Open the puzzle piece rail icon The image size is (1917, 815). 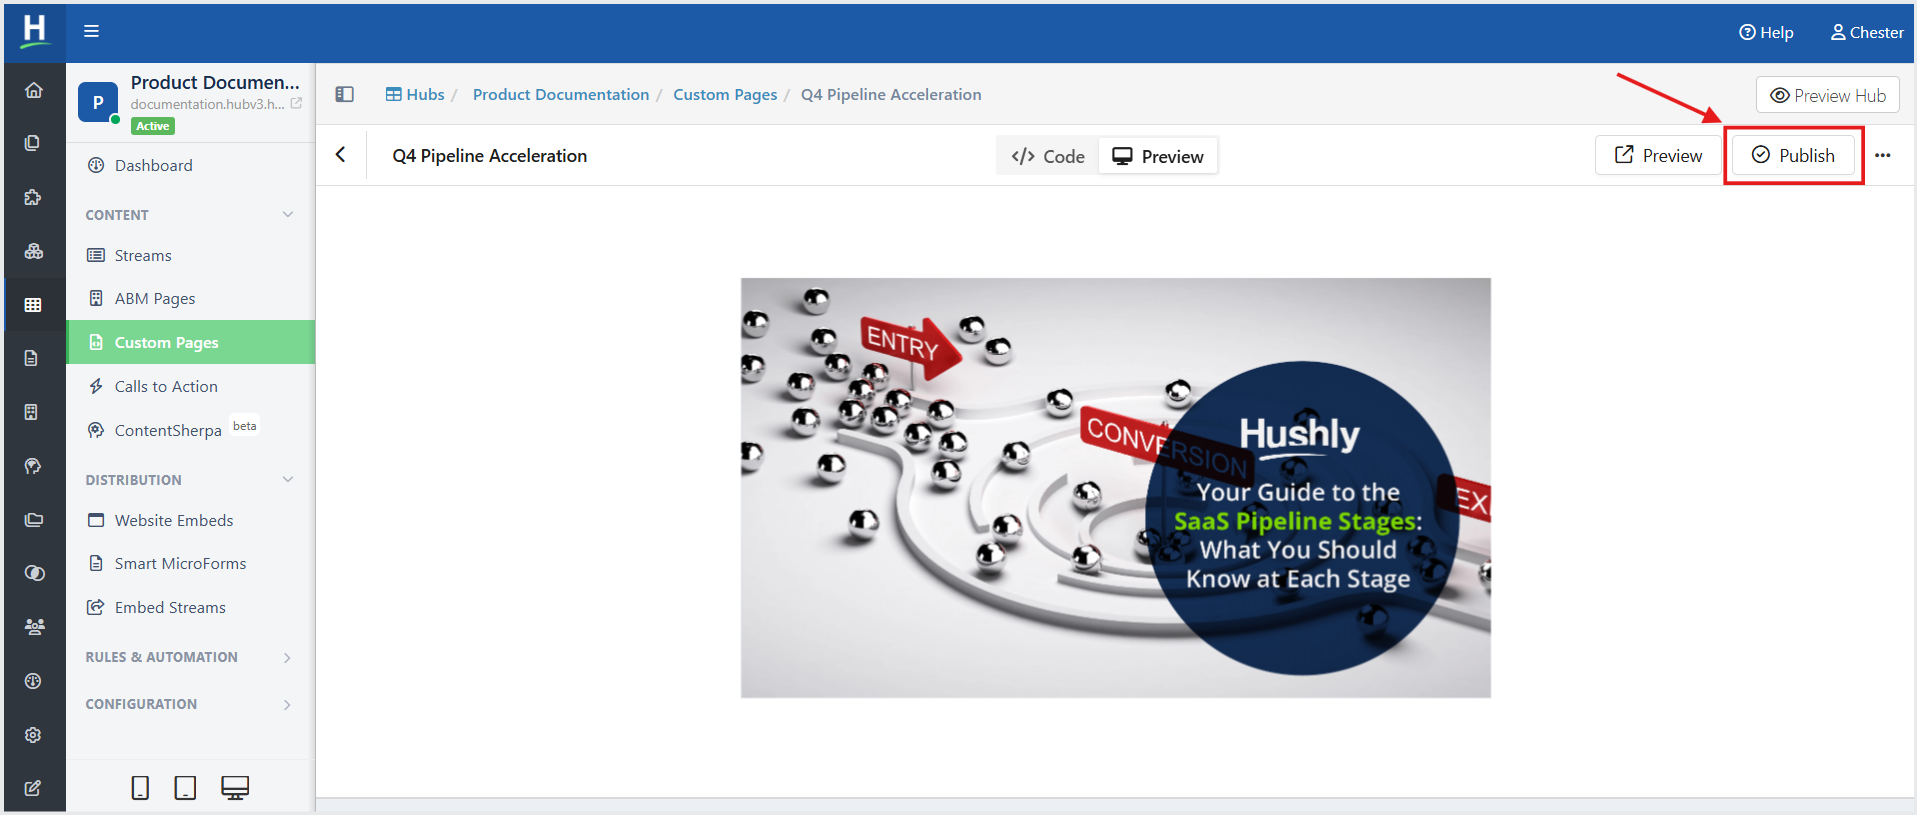coord(33,197)
